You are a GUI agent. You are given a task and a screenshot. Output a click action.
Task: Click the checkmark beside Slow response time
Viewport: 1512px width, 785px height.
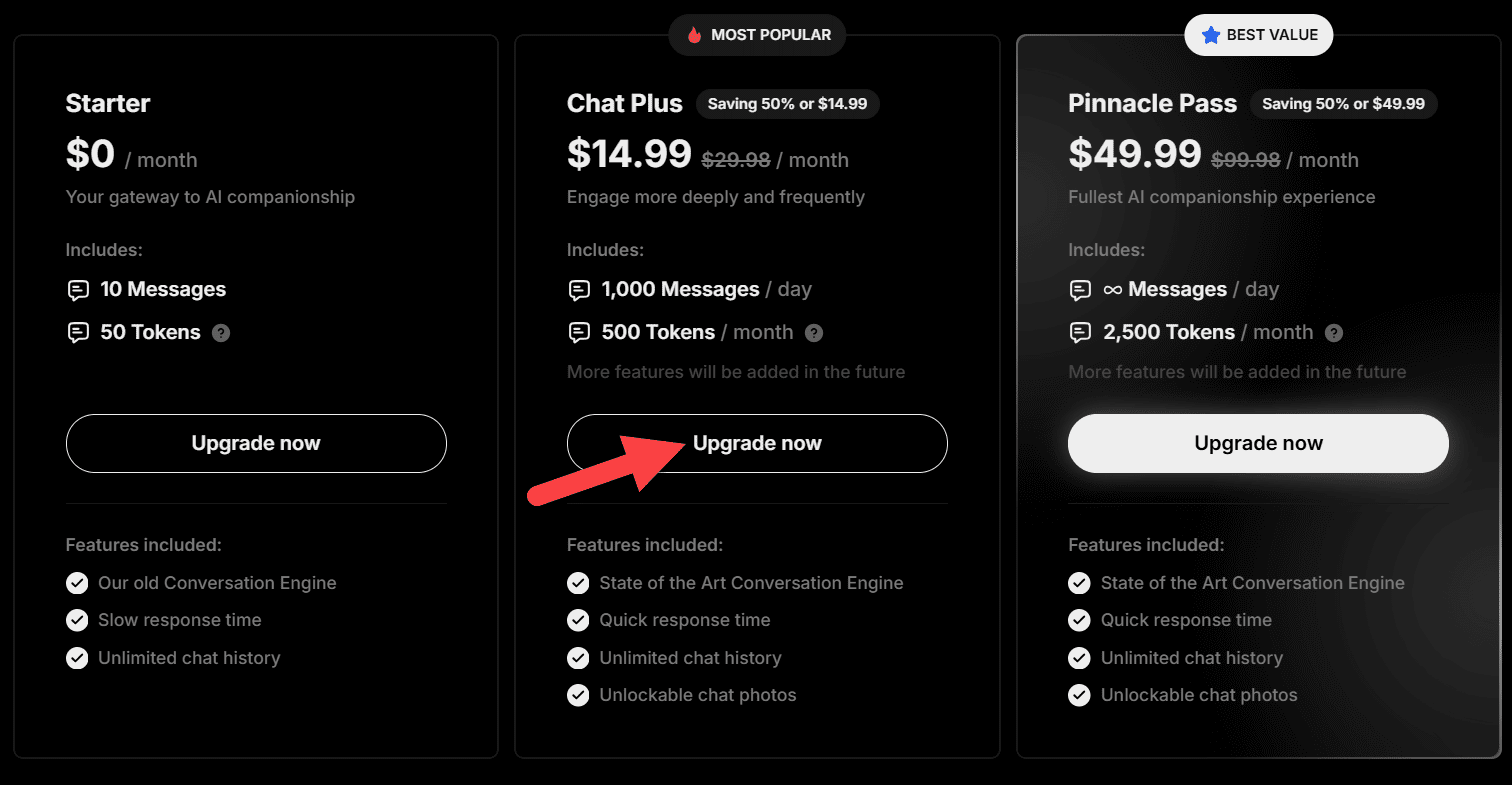(77, 620)
